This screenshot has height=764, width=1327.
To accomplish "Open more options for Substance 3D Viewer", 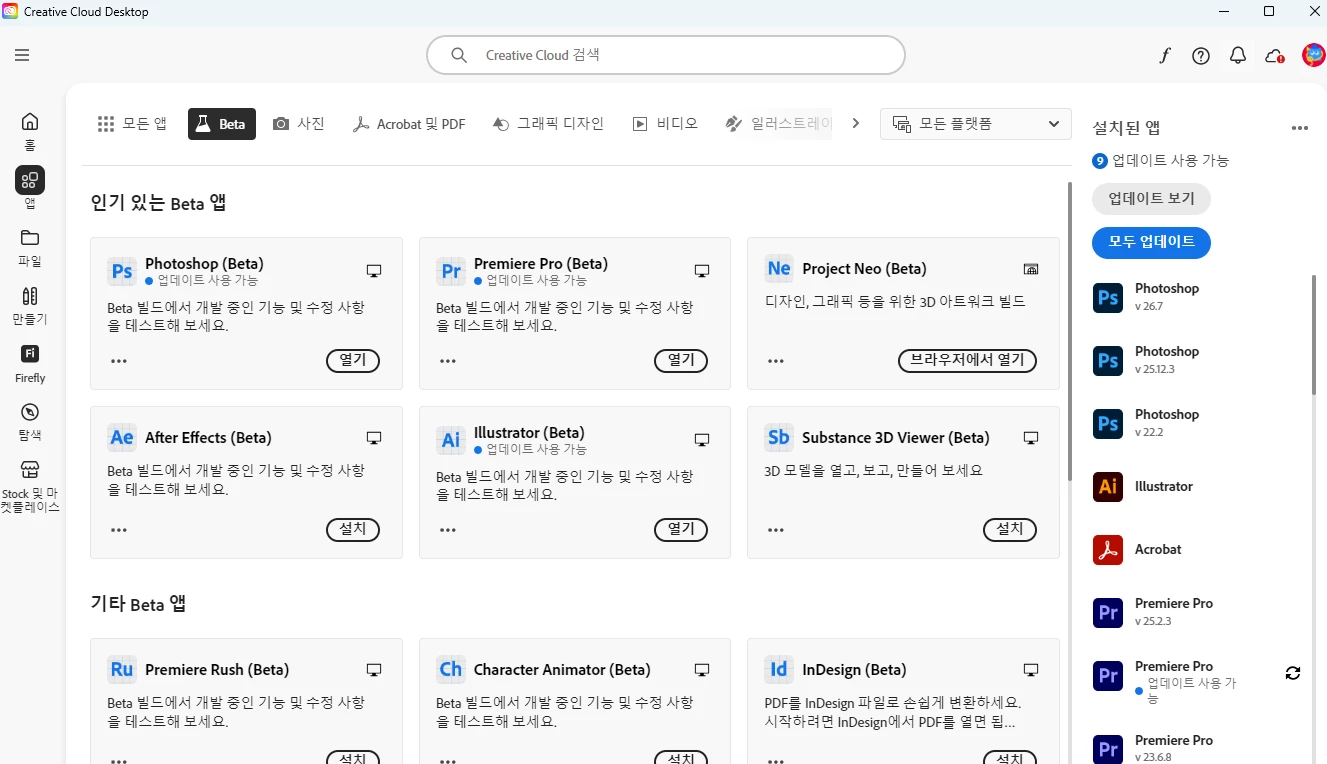I will point(776,530).
